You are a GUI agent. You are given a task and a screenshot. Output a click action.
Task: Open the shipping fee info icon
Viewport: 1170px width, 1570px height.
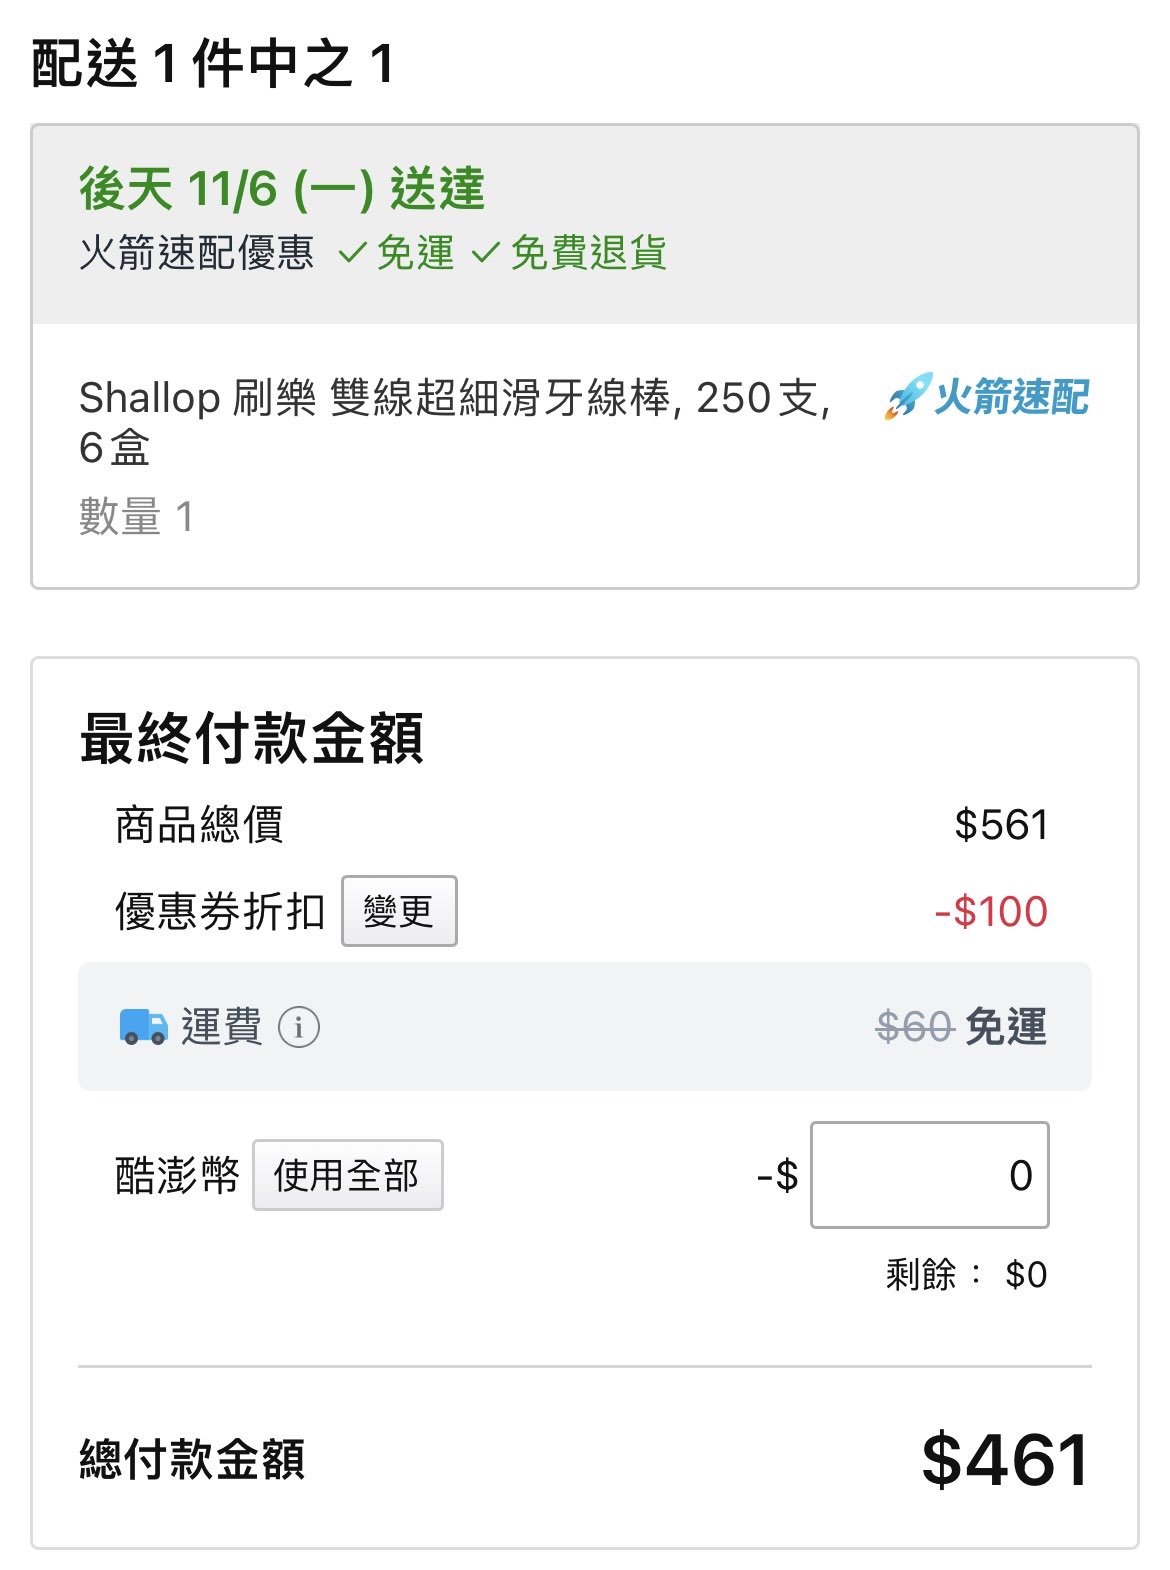pos(298,1027)
